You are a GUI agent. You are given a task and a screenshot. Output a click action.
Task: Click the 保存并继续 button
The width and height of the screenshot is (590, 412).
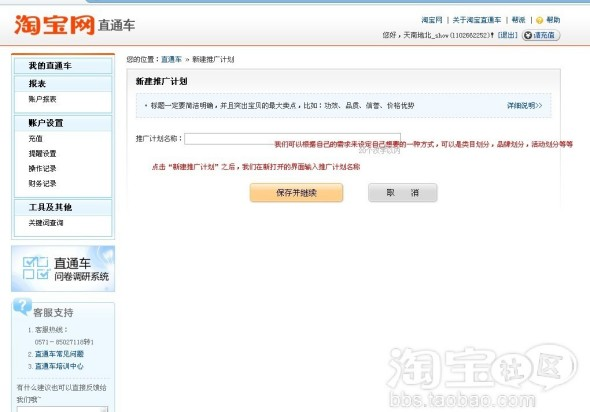click(297, 193)
